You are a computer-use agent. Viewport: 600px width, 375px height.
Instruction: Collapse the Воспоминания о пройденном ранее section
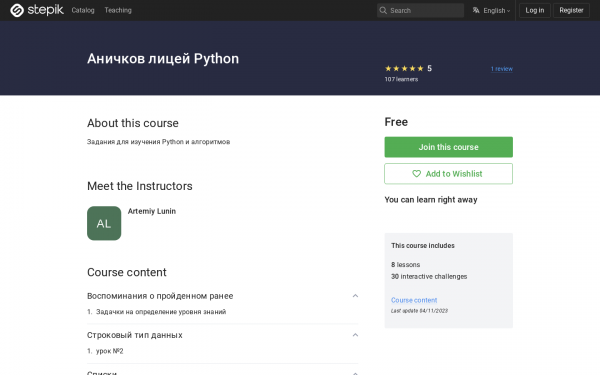(x=355, y=296)
